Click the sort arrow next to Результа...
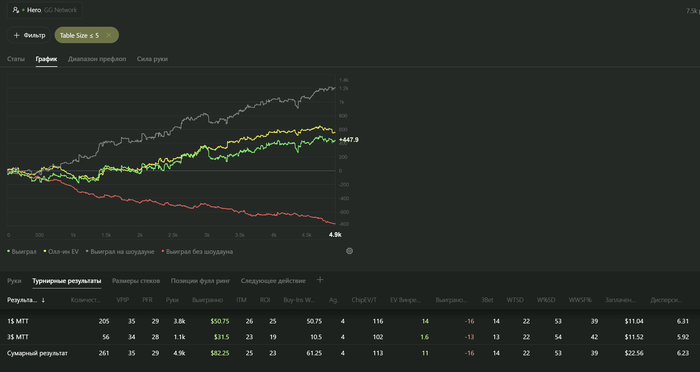The image size is (700, 372). tap(43, 300)
